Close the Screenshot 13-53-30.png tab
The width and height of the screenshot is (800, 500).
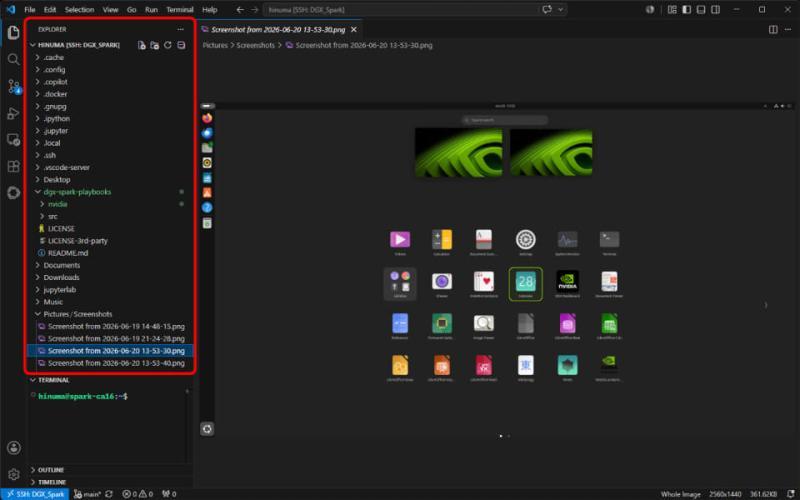pos(354,30)
